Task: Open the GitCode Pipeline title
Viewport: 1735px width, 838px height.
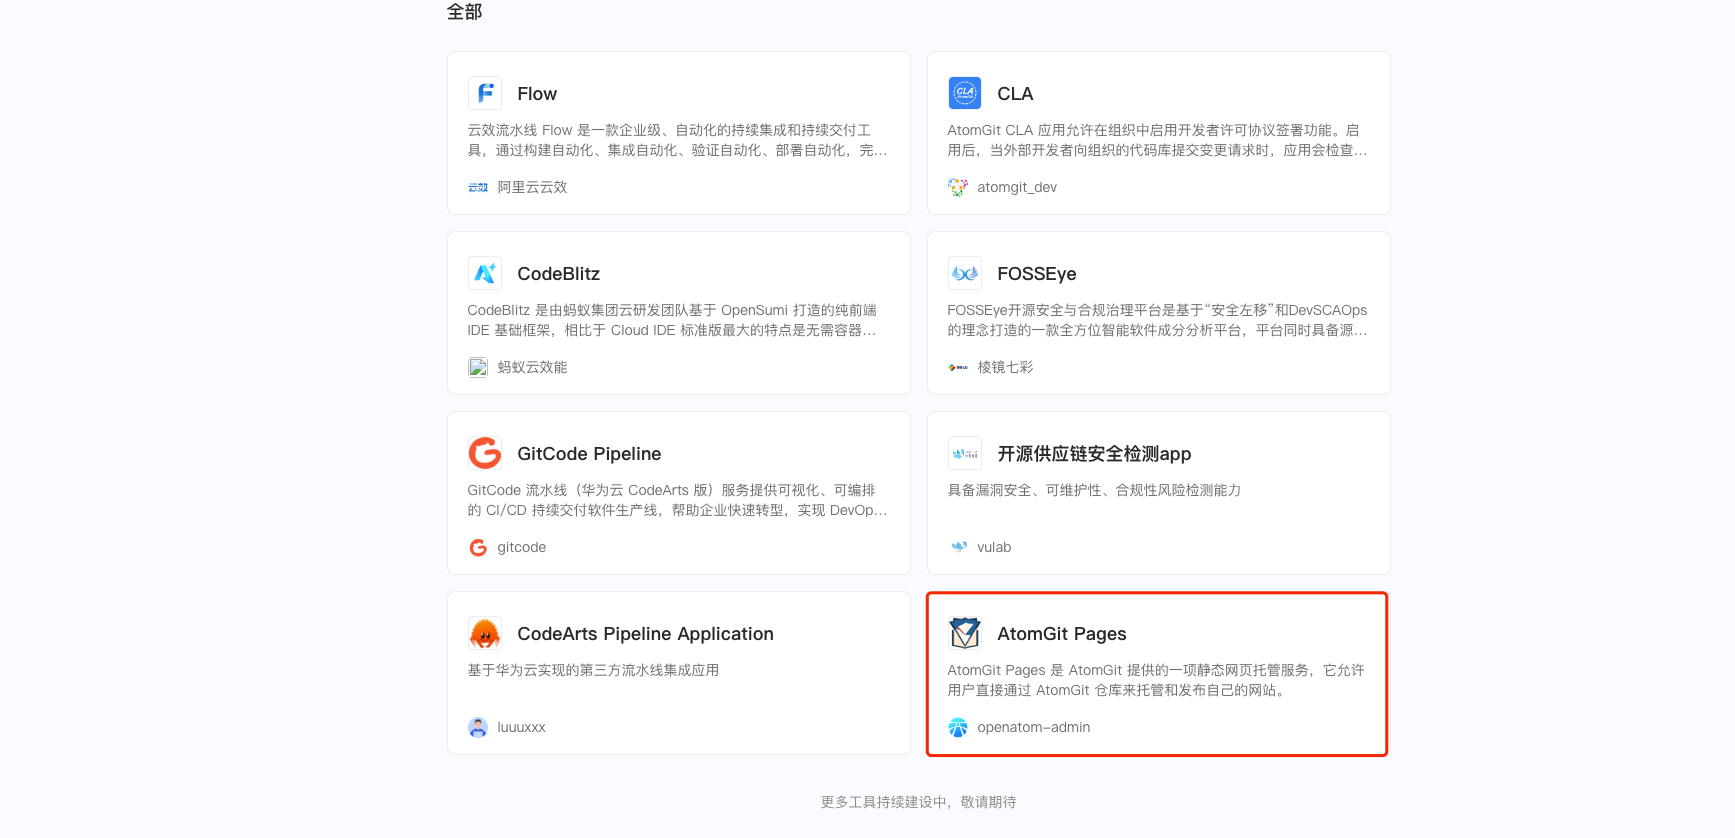Action: [x=589, y=454]
